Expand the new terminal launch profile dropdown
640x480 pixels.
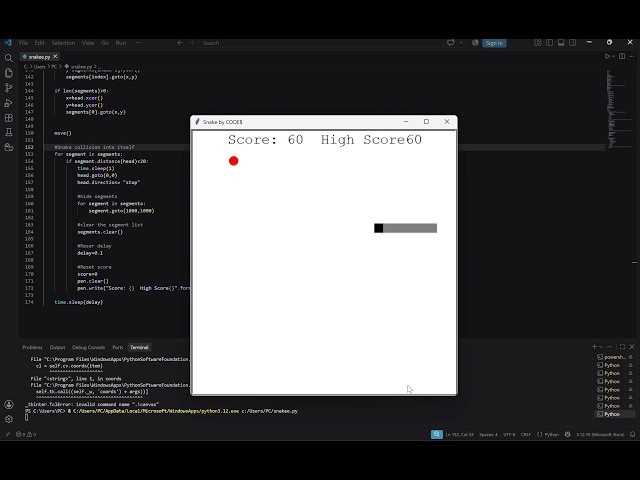point(601,347)
